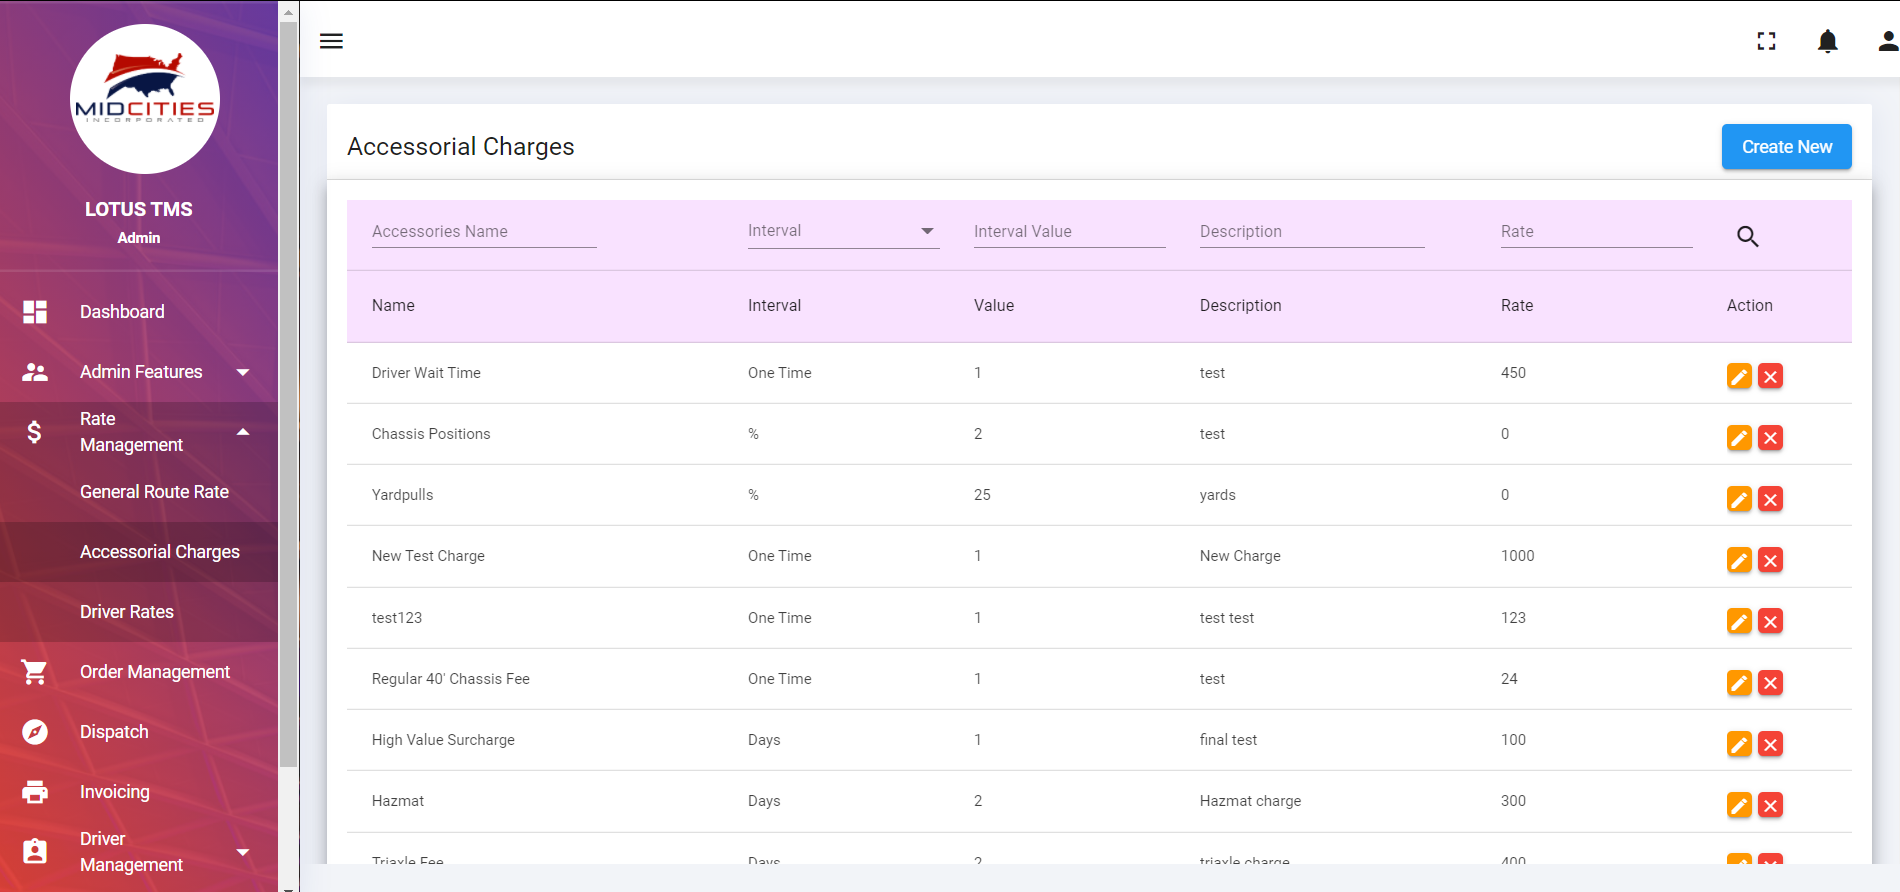Open the notifications bell
Image resolution: width=1900 pixels, height=892 pixels.
click(x=1827, y=41)
